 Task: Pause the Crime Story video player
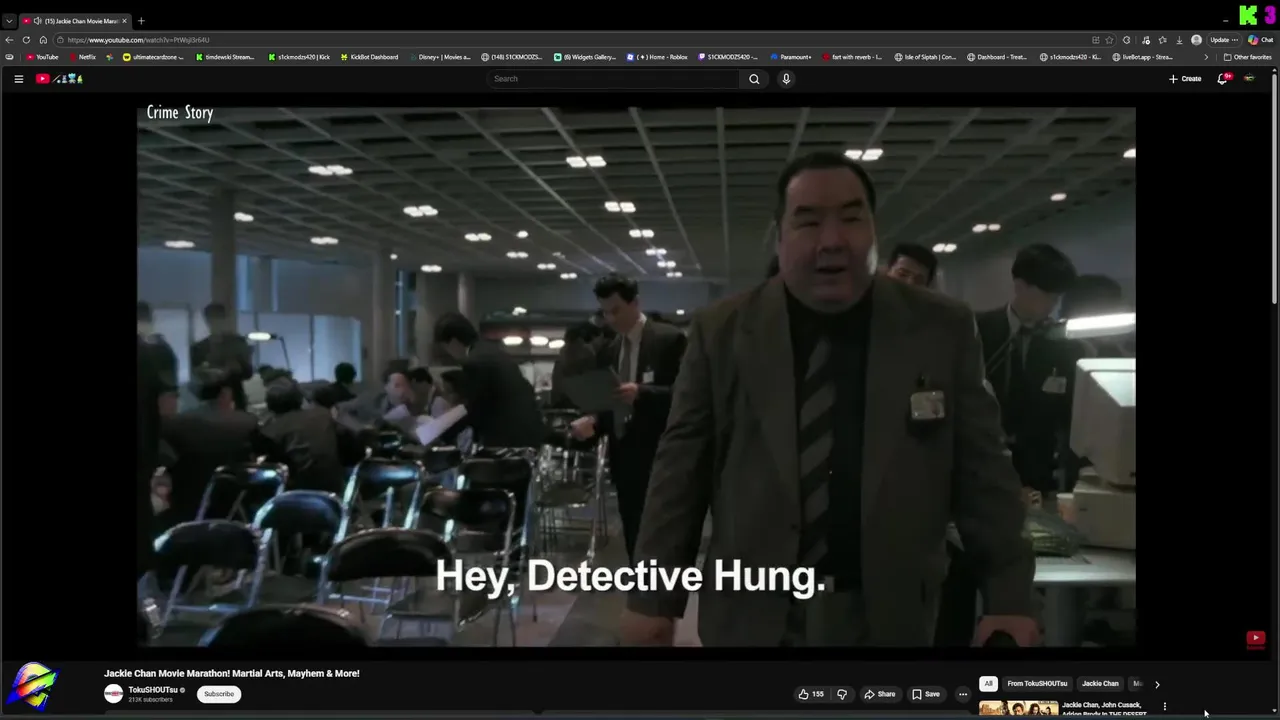[636, 376]
